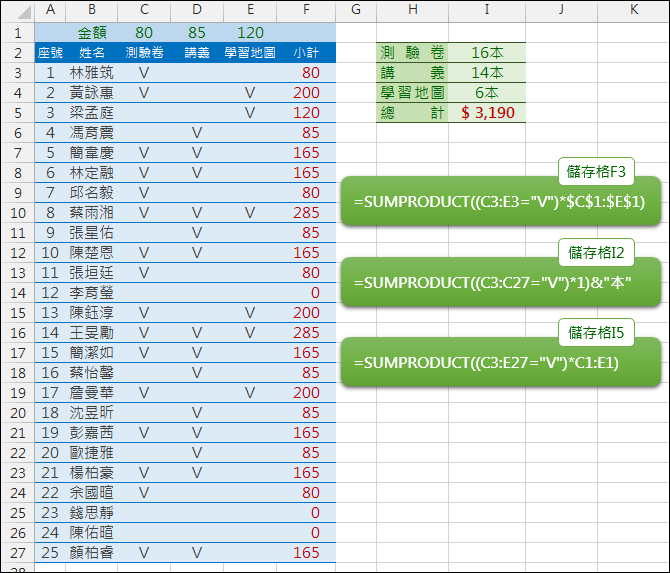Select name cell 陳楚恩
The height and width of the screenshot is (573, 670).
[92, 253]
